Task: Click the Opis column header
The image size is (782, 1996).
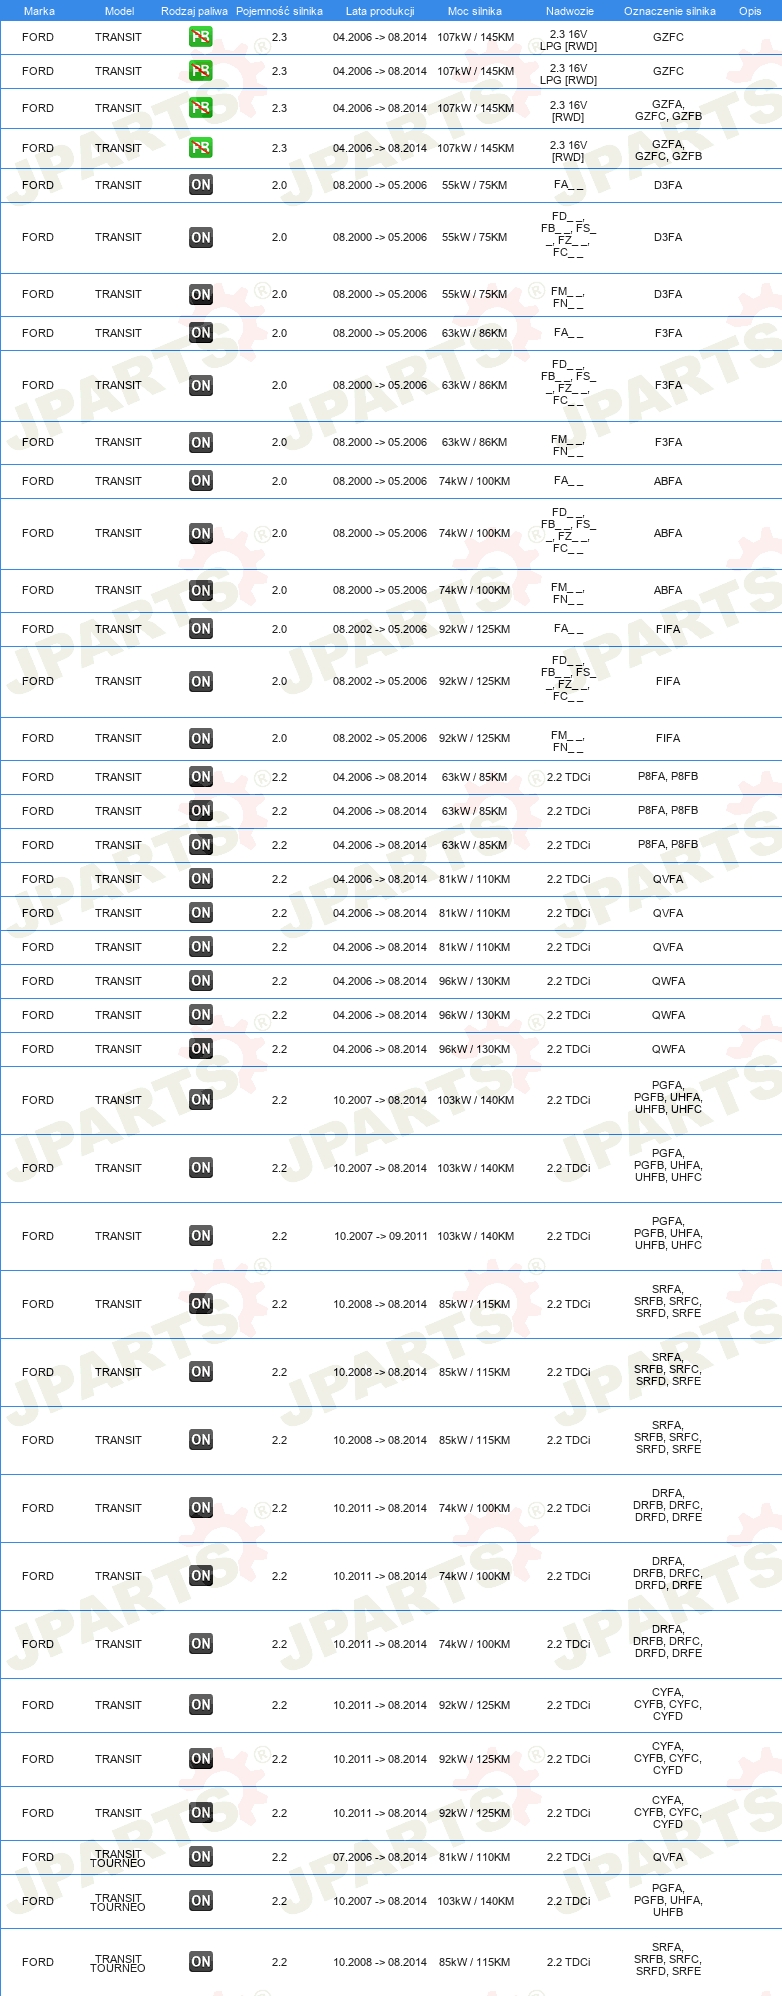Action: tap(750, 11)
